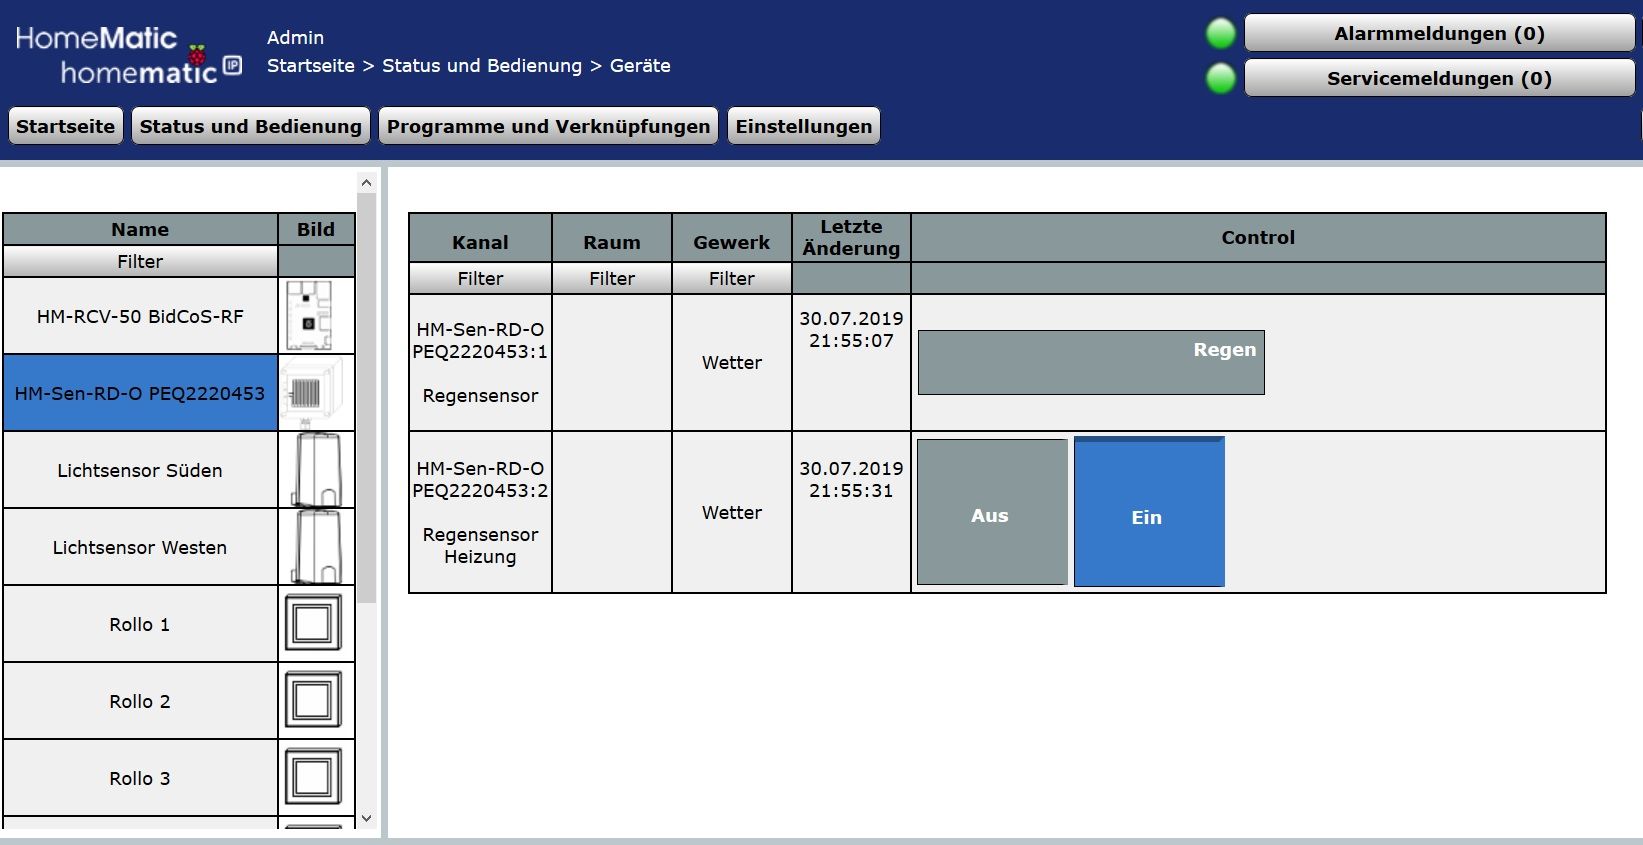Click Startseite in the breadcrumb
The height and width of the screenshot is (845, 1643).
(x=311, y=66)
